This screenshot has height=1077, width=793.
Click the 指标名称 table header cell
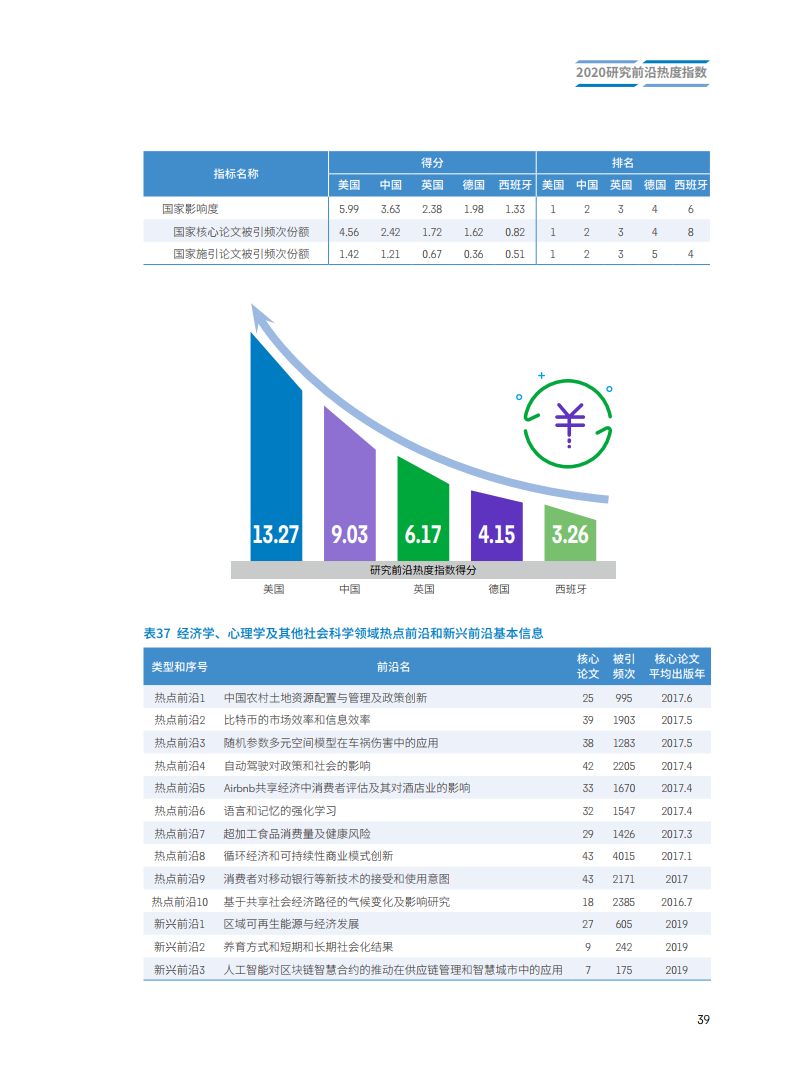236,174
